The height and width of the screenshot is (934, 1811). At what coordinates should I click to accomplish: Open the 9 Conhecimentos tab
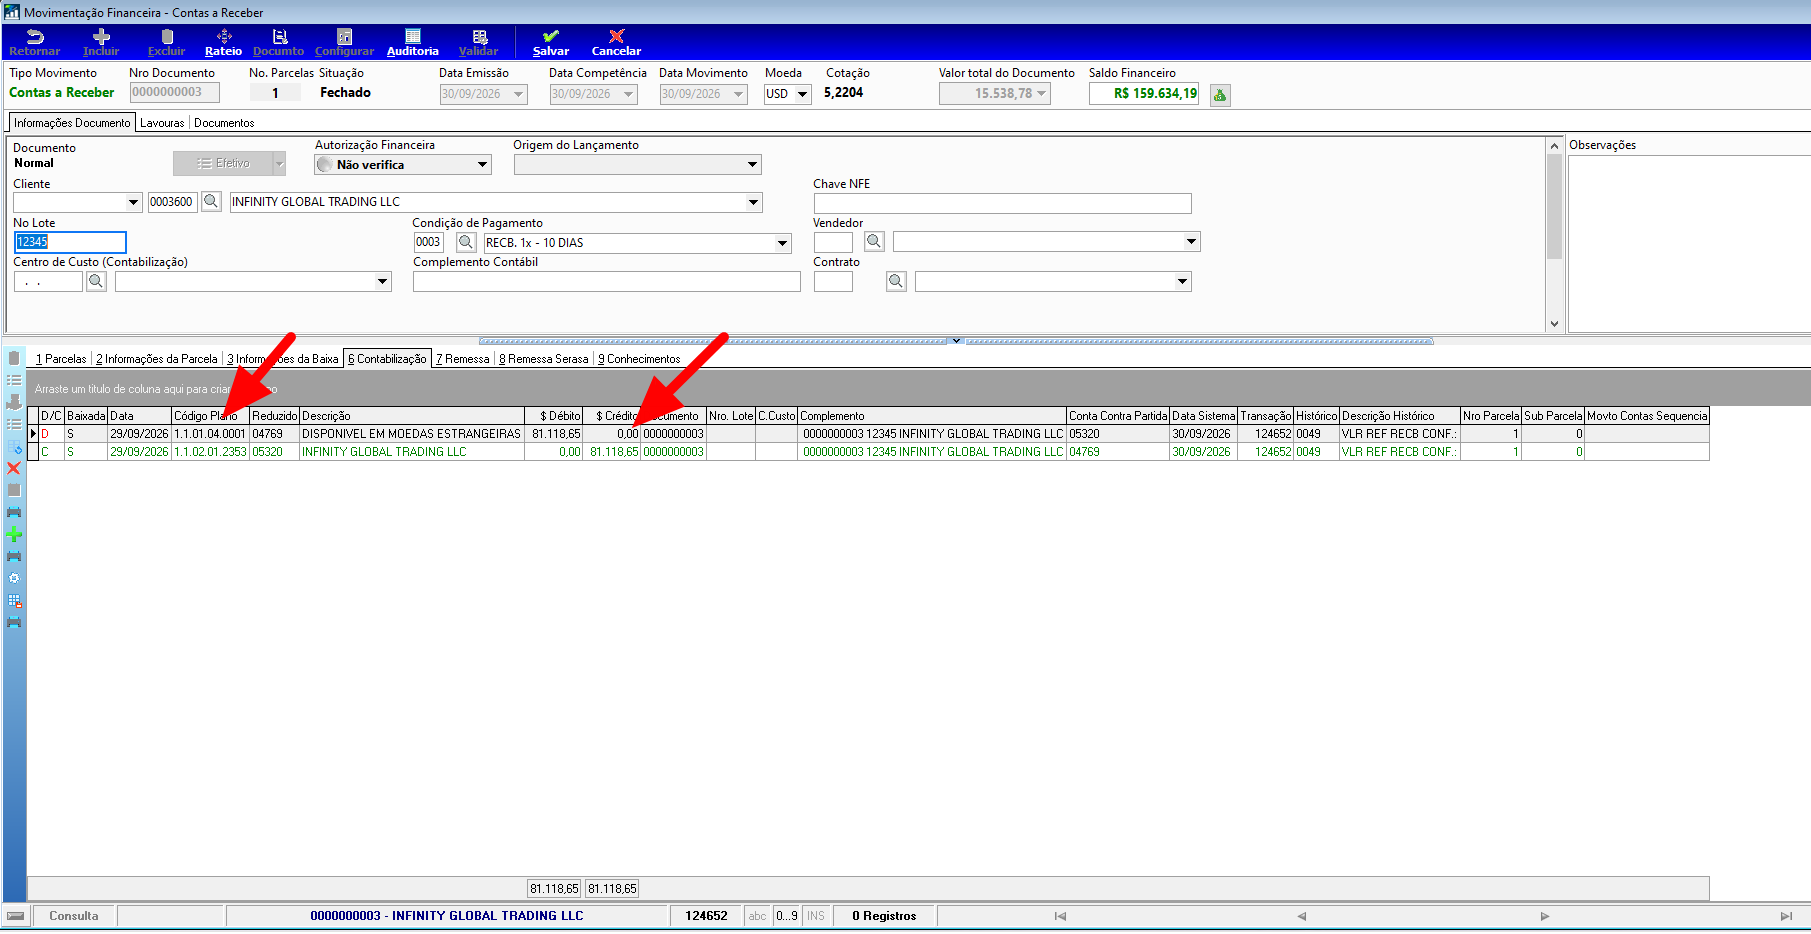(x=639, y=359)
